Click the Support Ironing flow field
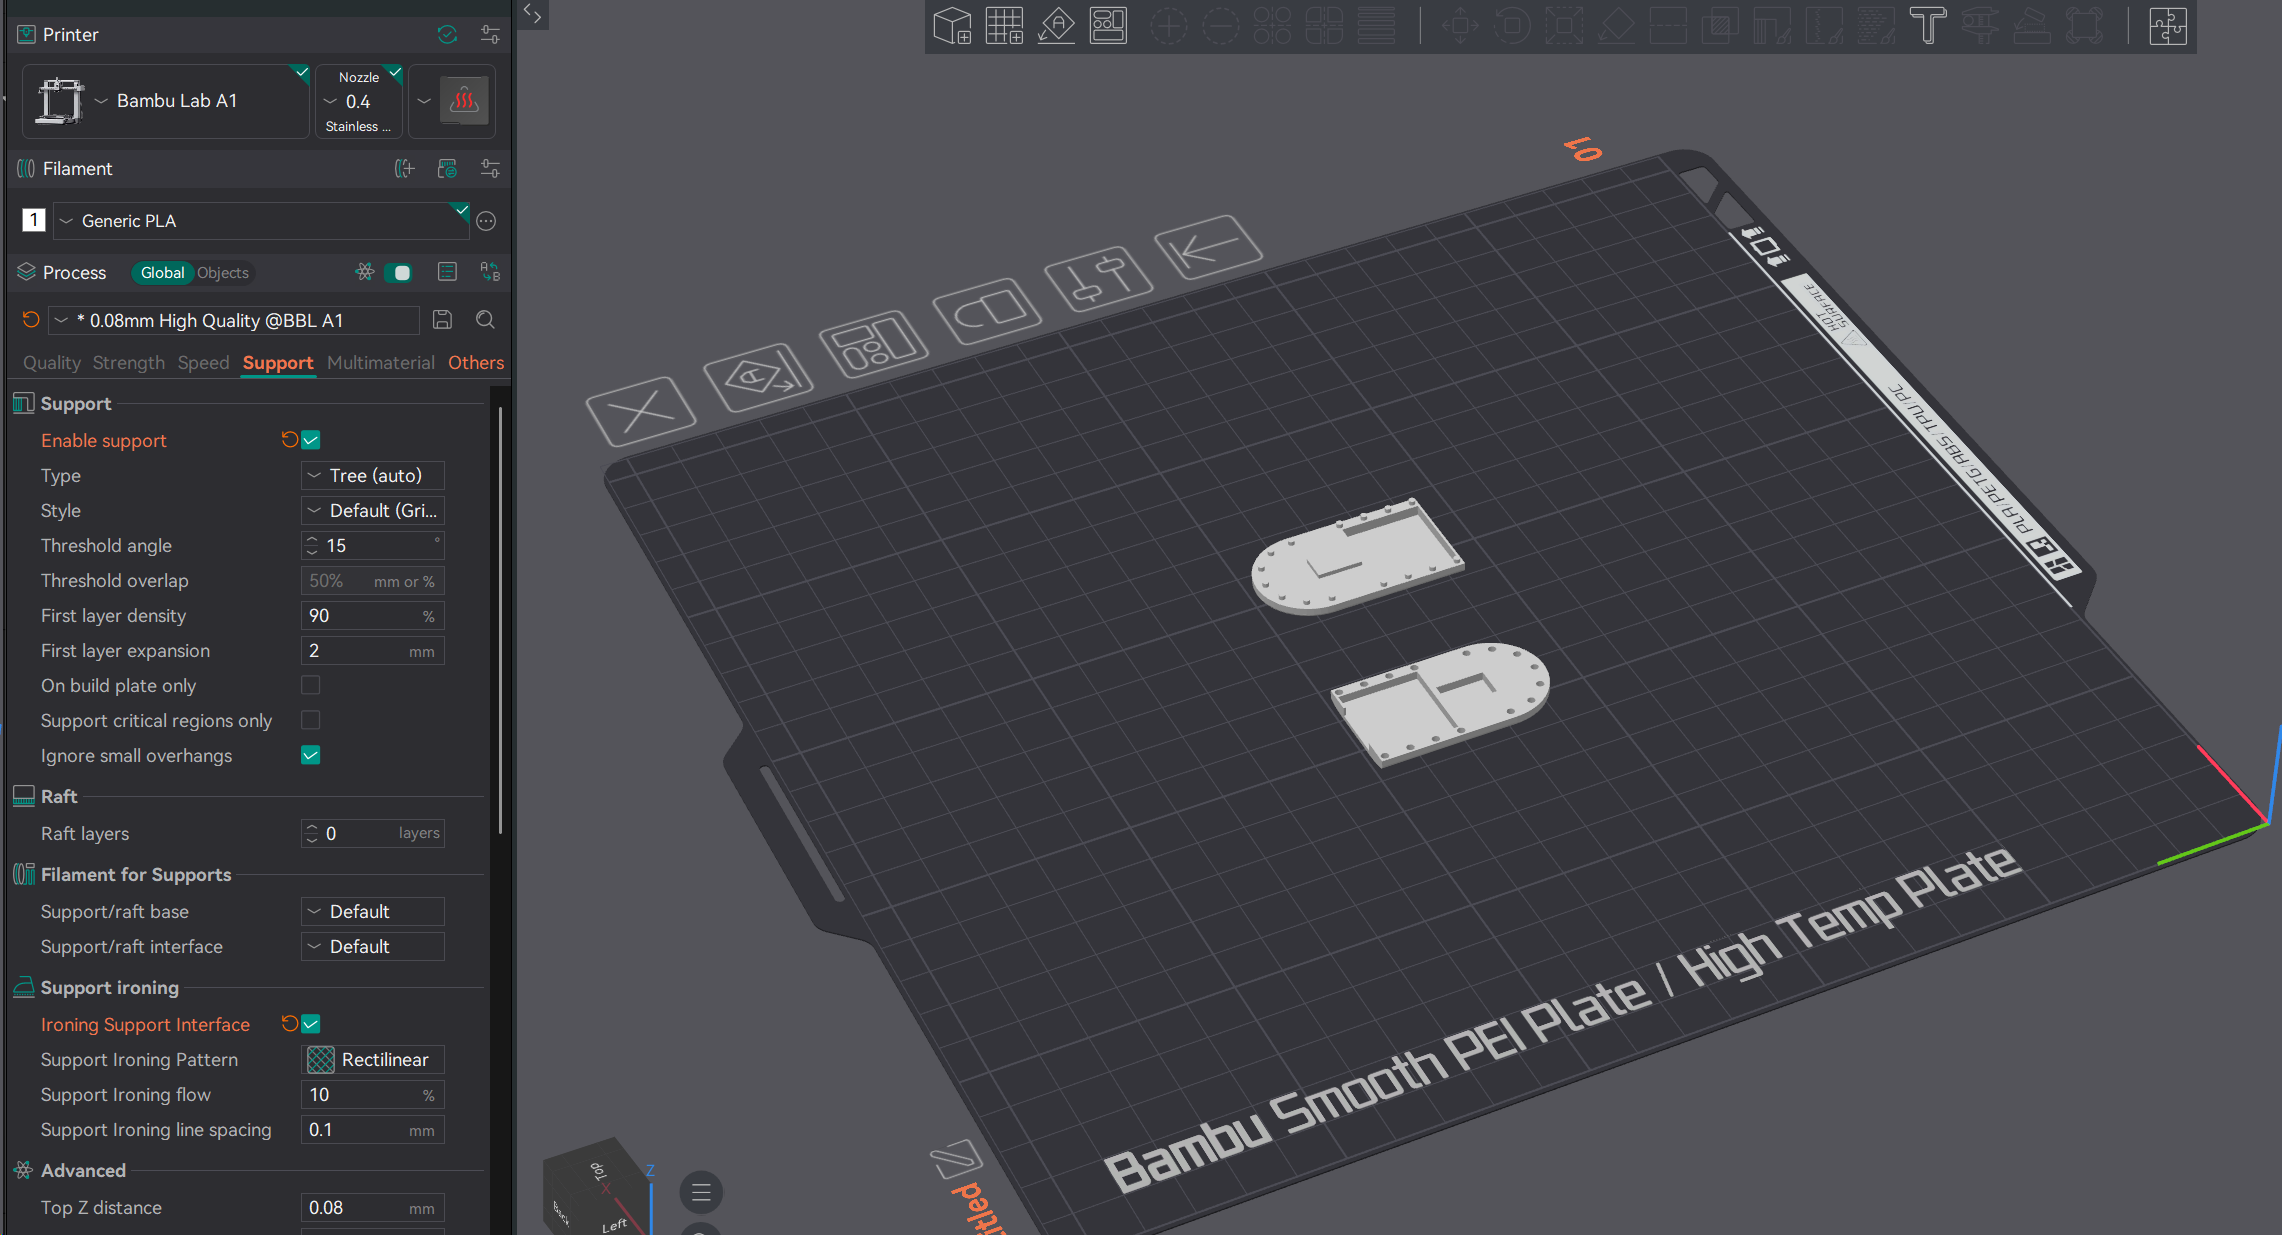 (x=373, y=1094)
